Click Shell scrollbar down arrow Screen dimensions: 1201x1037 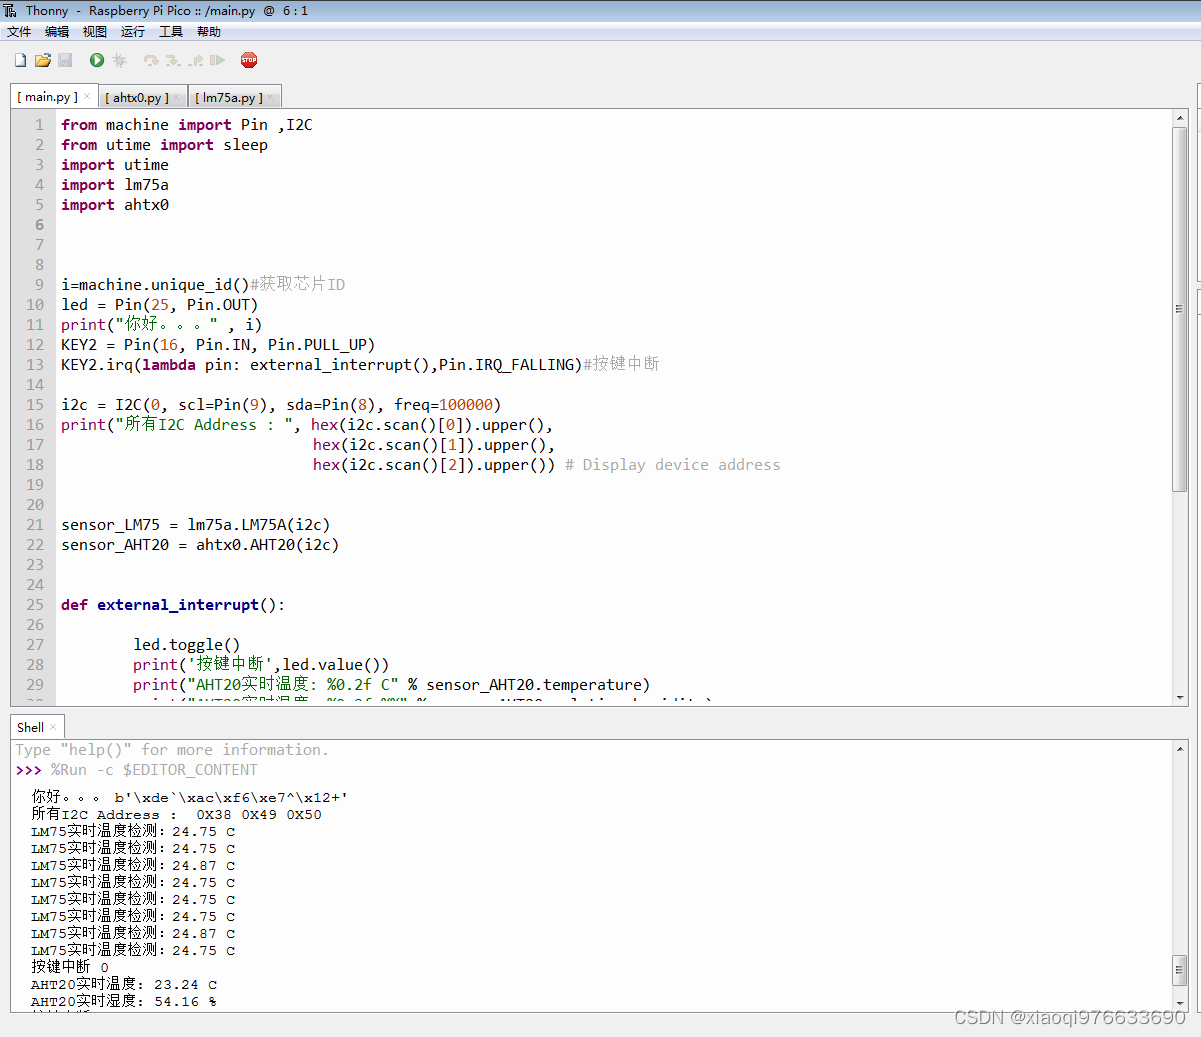pyautogui.click(x=1180, y=1003)
